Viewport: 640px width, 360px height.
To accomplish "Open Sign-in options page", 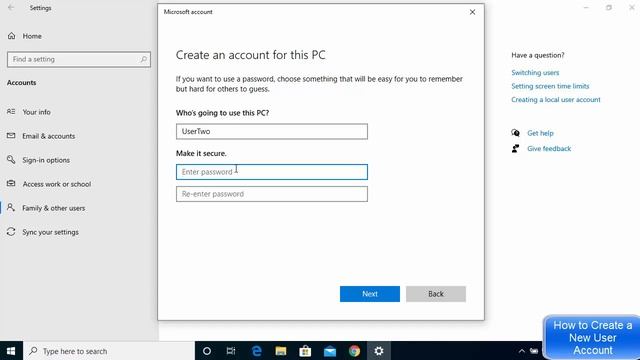I will (x=46, y=160).
